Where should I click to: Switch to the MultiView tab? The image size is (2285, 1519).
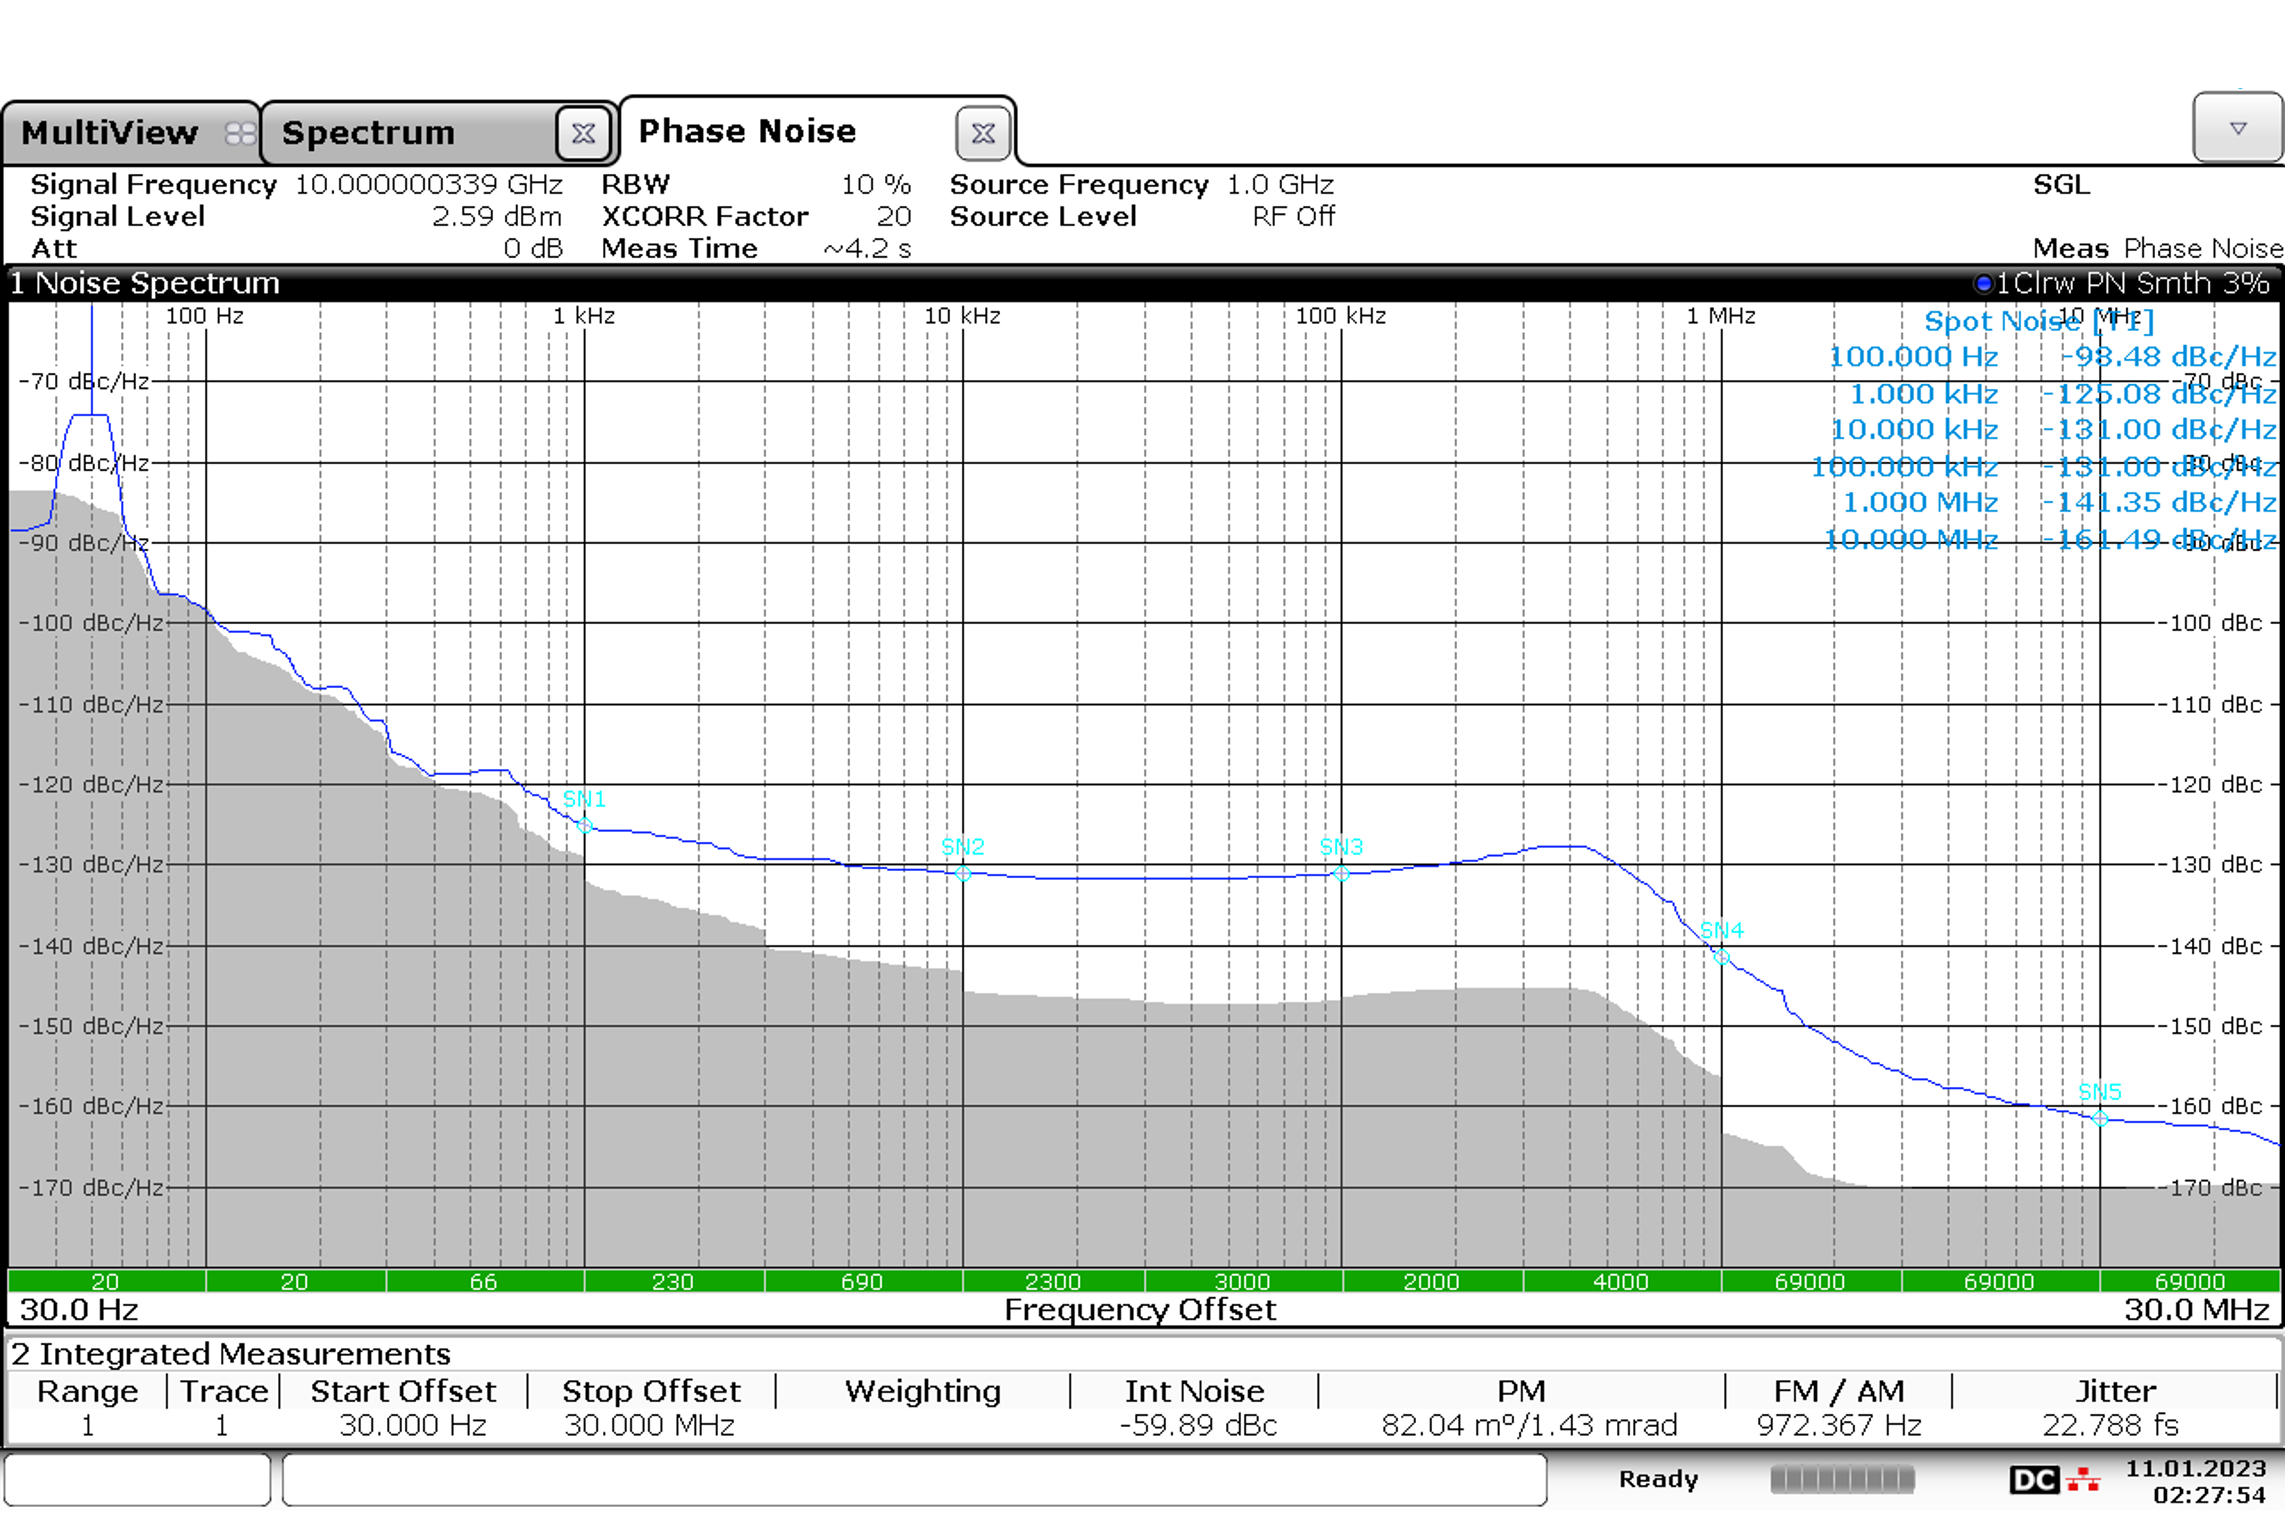[110, 133]
